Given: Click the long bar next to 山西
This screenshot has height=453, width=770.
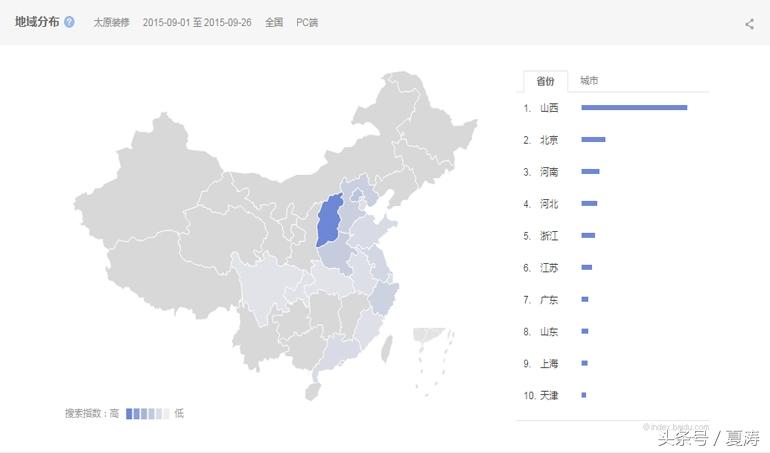Looking at the screenshot, I should (634, 108).
